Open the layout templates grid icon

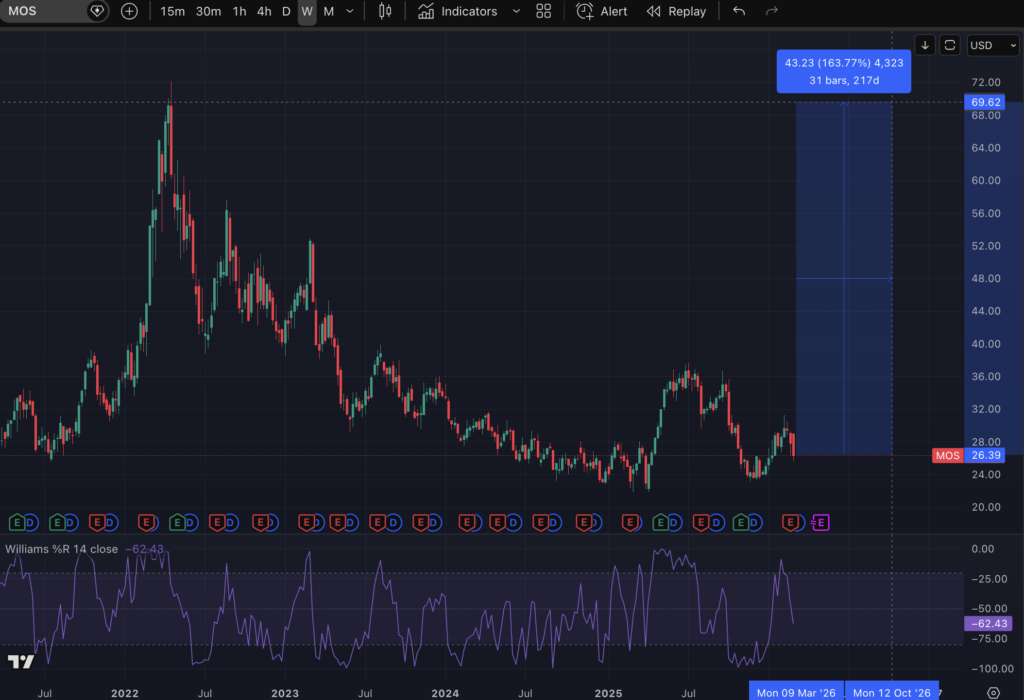(544, 11)
